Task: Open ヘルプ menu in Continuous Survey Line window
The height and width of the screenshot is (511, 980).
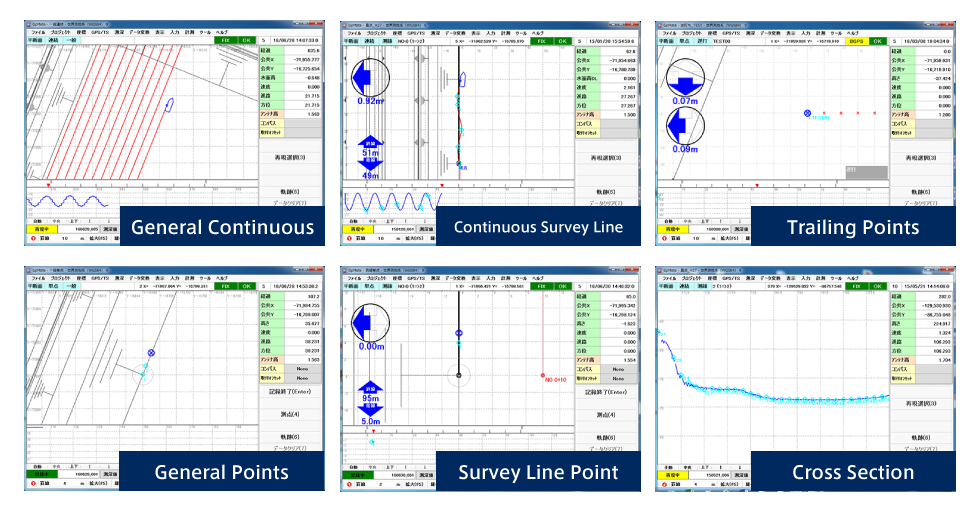Action: [538, 32]
